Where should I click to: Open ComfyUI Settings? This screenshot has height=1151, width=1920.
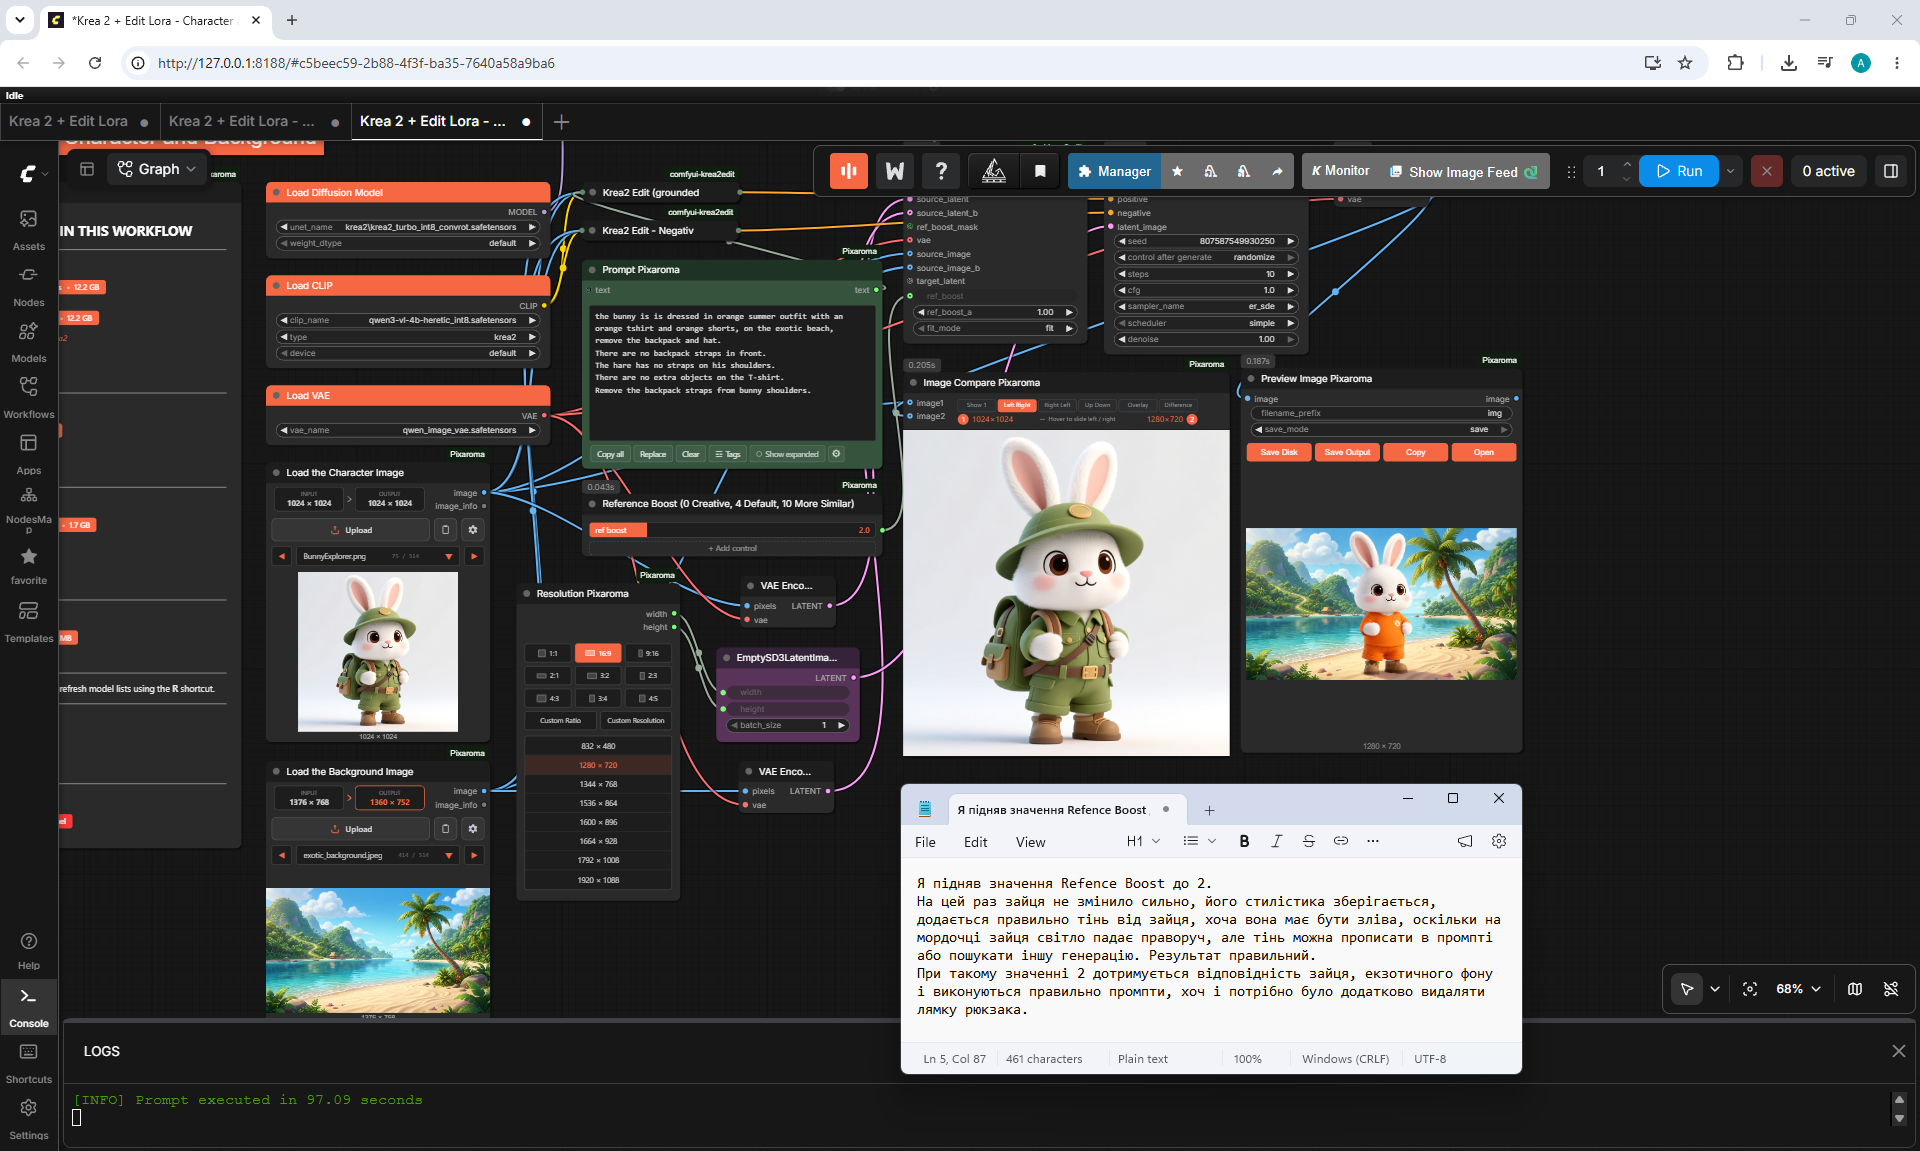28,1119
